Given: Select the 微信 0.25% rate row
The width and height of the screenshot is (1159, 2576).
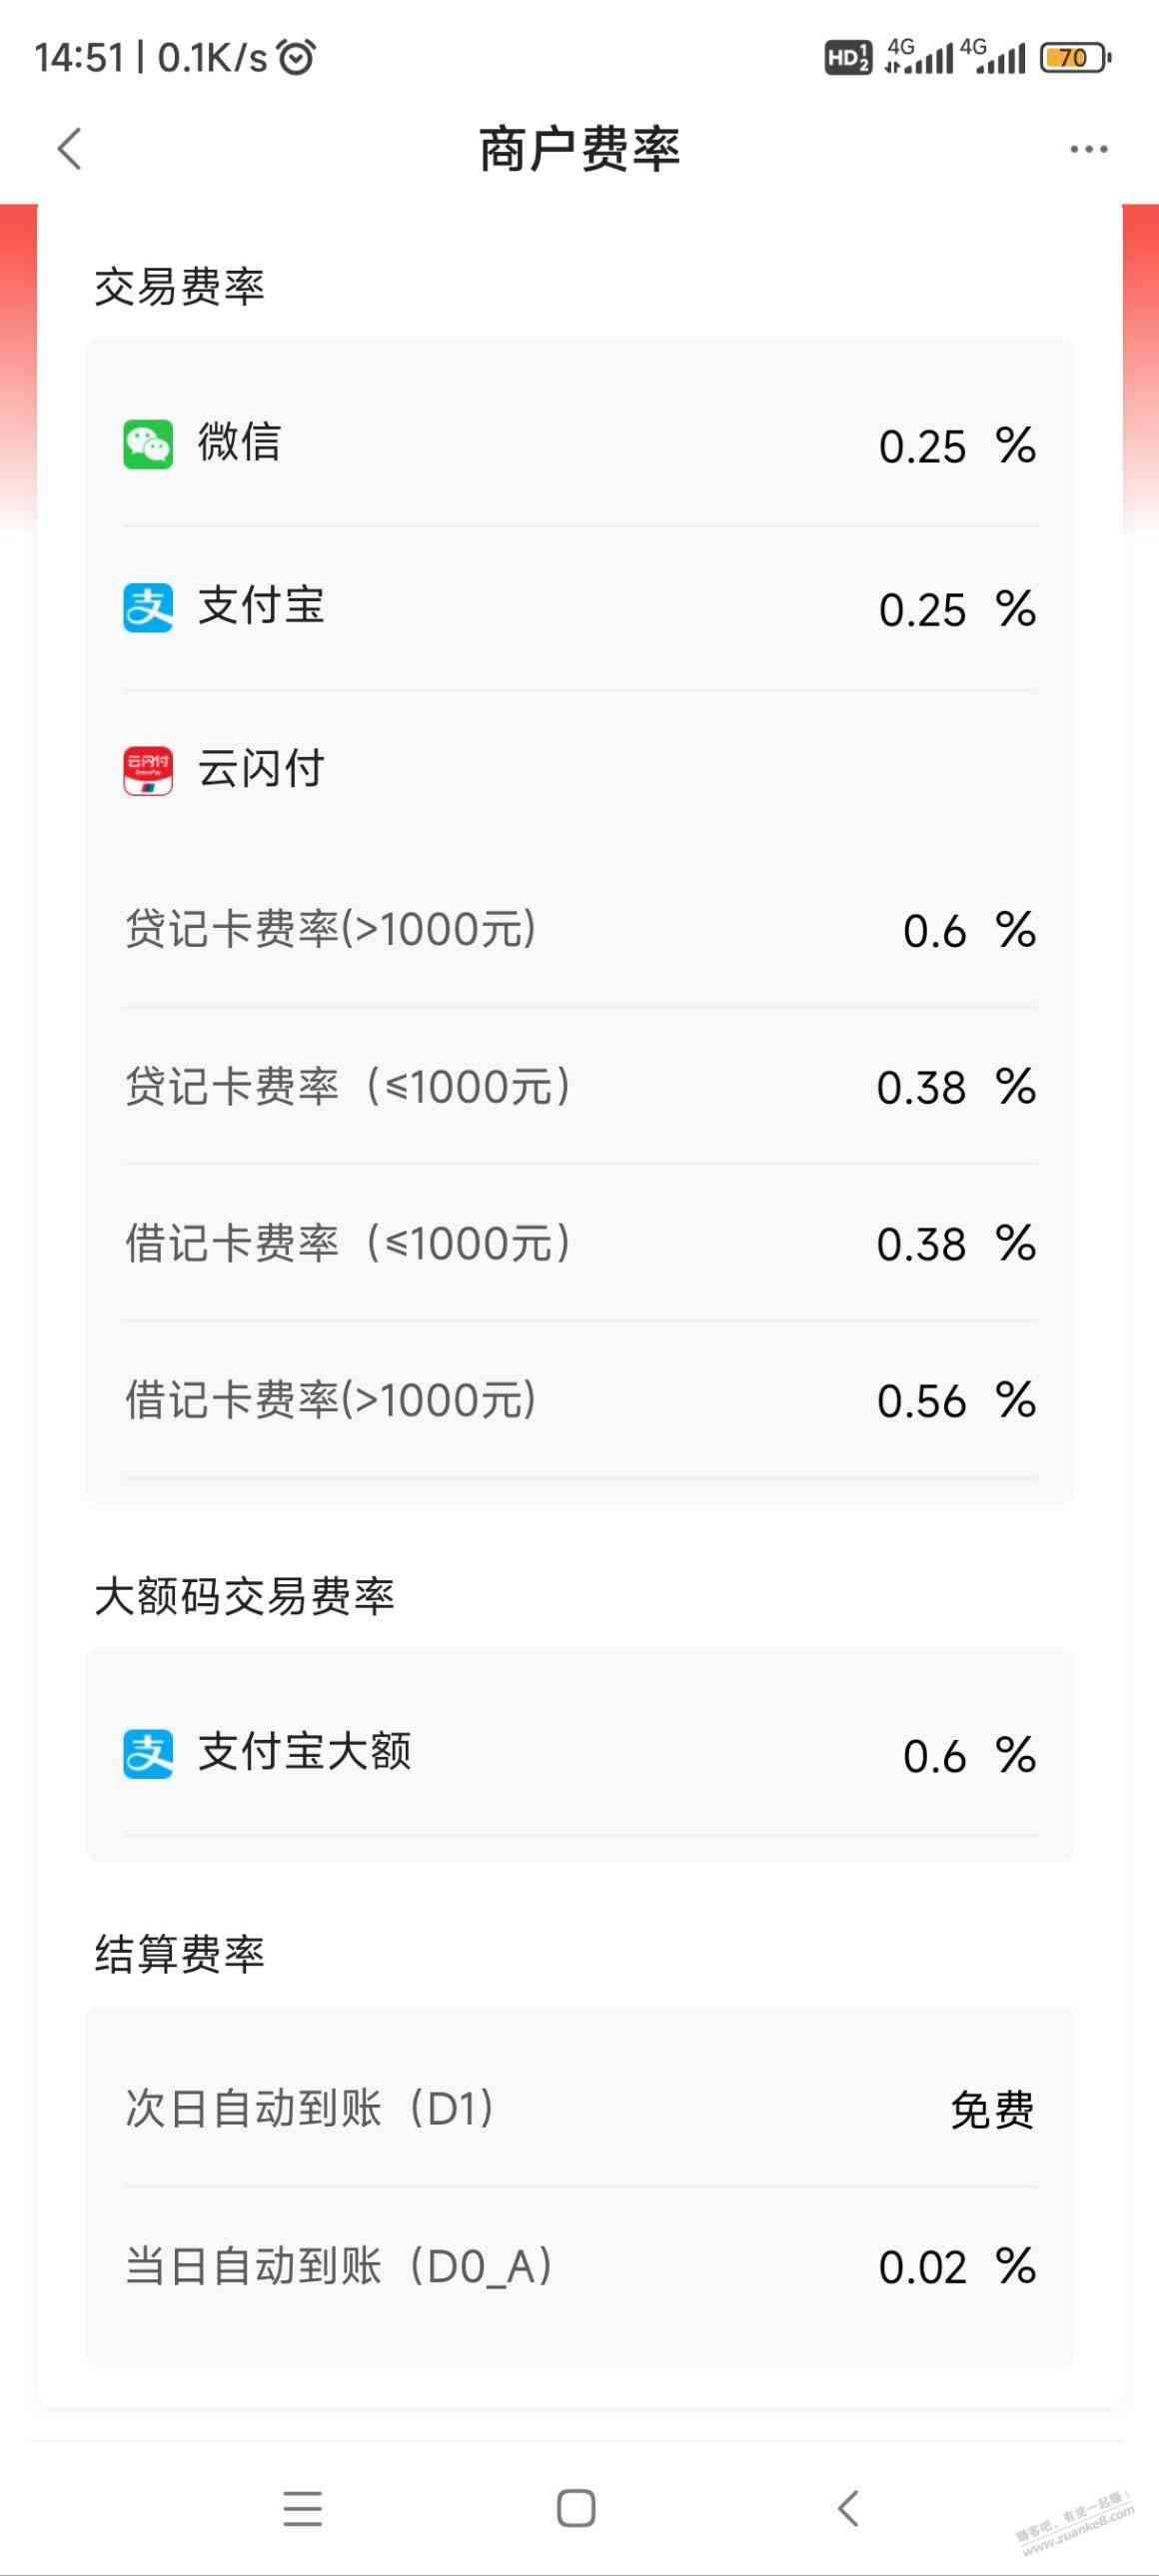Looking at the screenshot, I should 580,444.
